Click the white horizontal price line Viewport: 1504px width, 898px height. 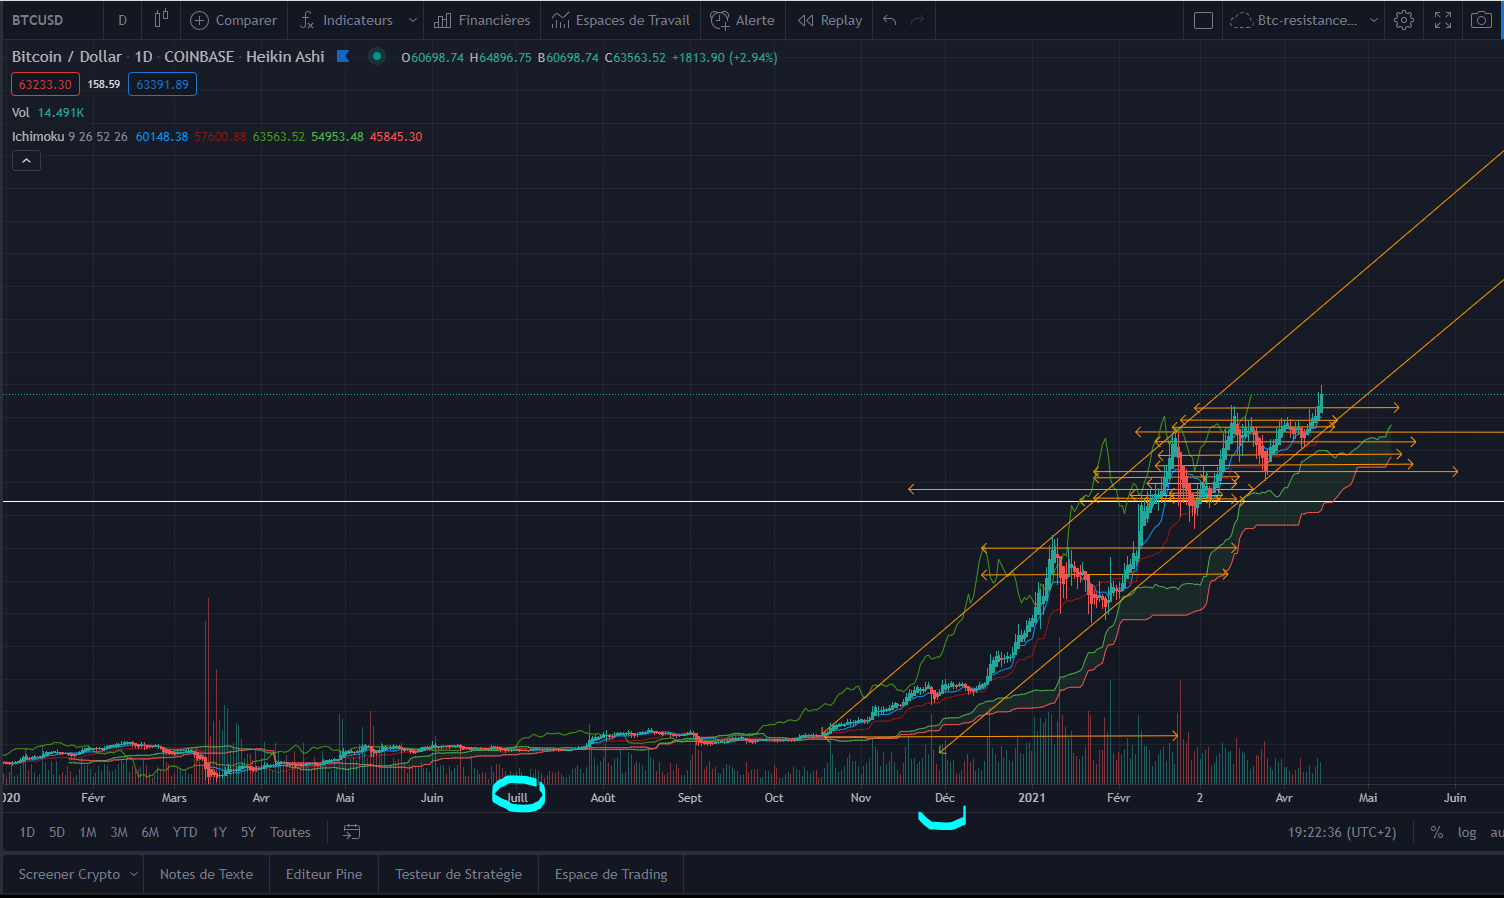[x=752, y=501]
